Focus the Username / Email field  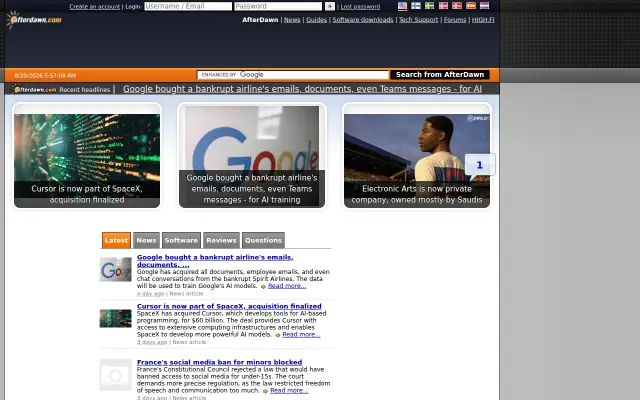pos(188,6)
